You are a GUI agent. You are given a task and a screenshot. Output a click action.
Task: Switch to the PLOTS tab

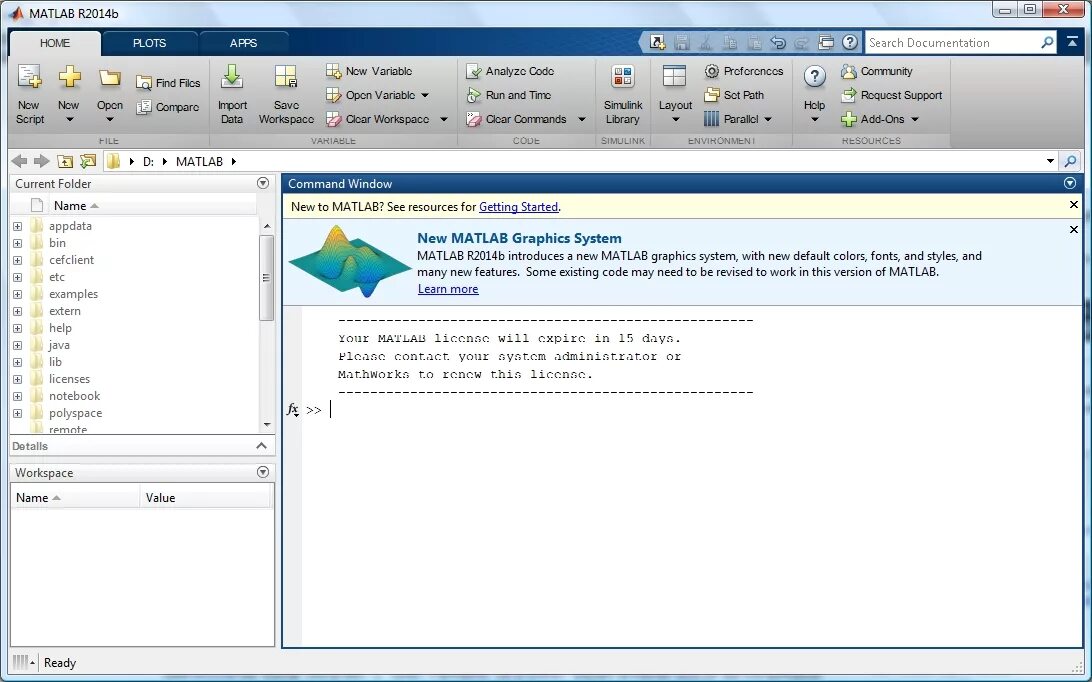(150, 43)
